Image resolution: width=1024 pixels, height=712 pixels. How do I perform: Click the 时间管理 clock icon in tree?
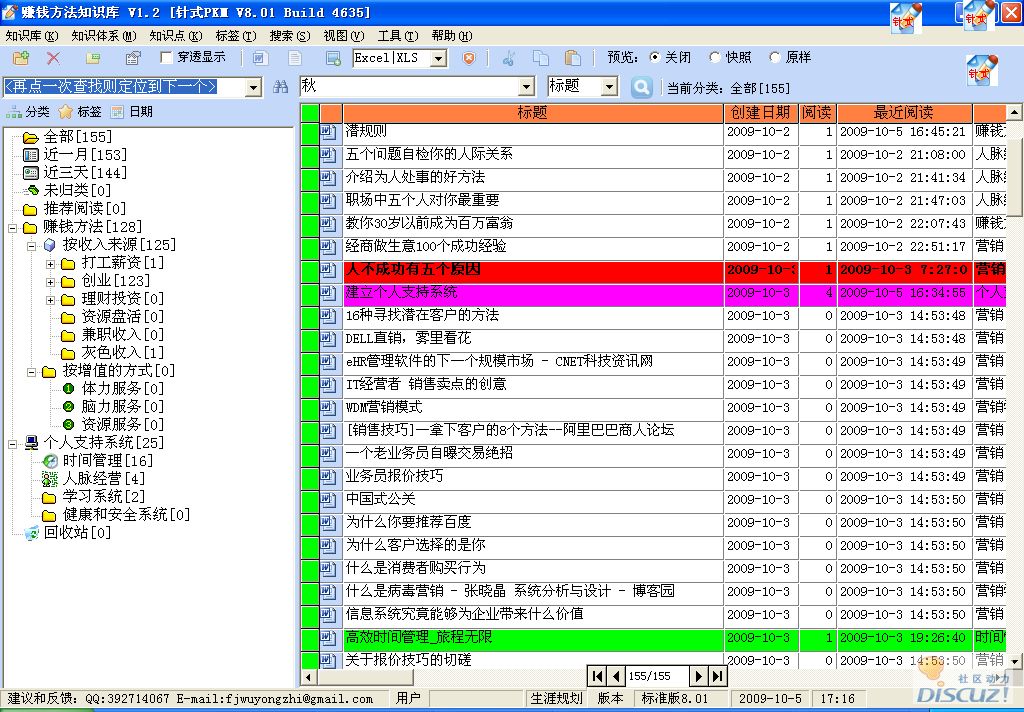(51, 461)
